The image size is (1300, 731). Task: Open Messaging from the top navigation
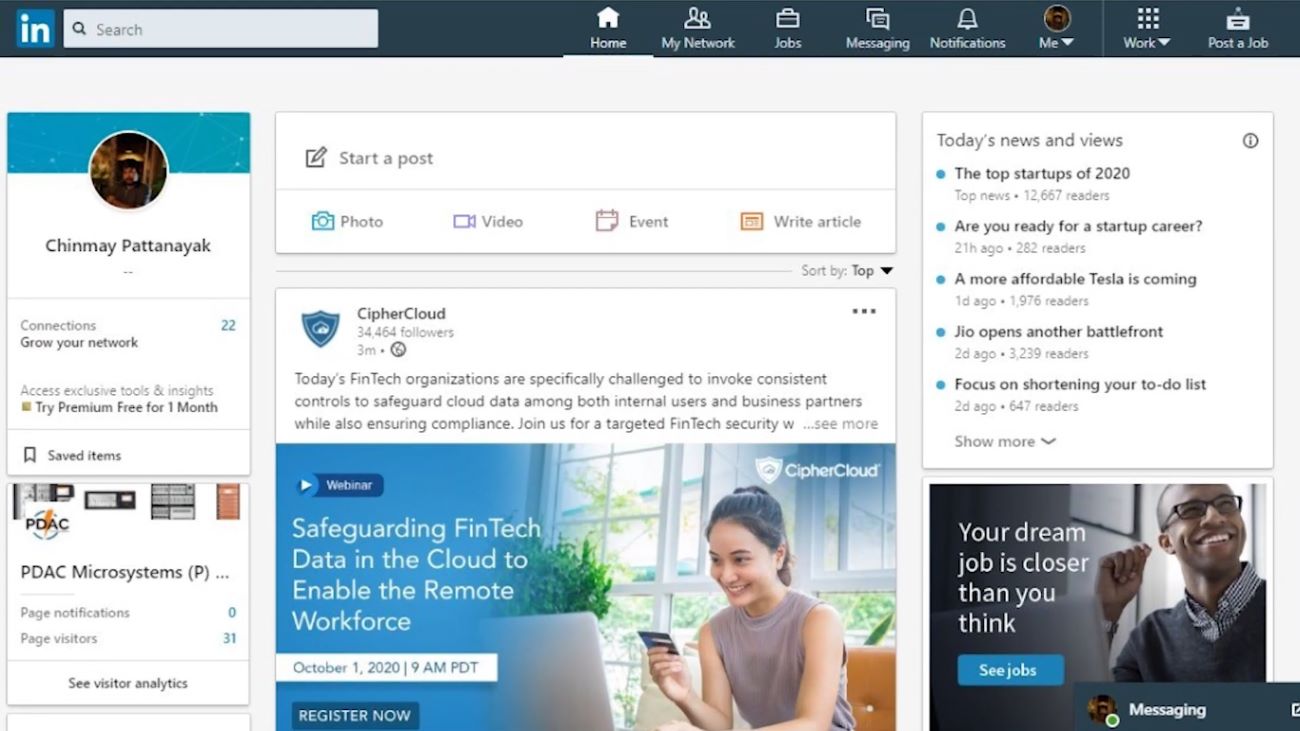pos(877,28)
